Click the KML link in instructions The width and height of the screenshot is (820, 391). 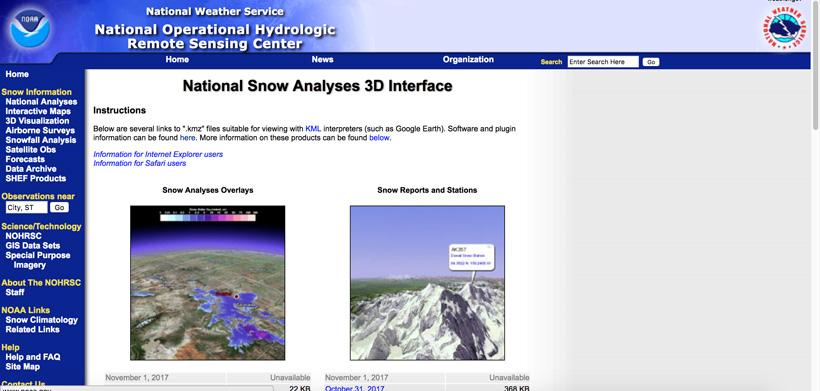[313, 129]
